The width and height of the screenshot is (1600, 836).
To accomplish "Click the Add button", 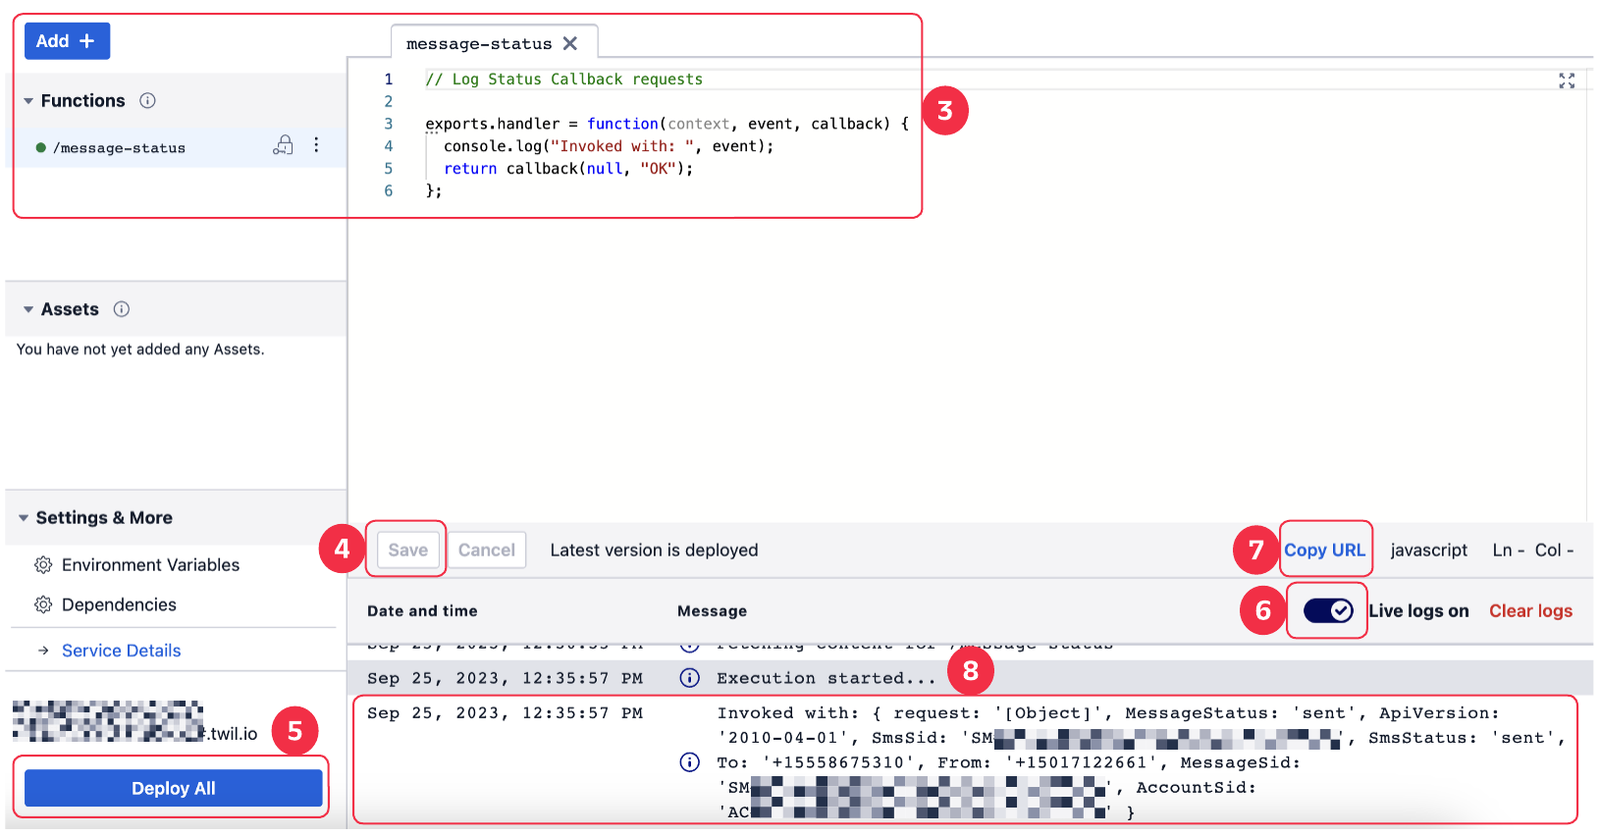I will pos(66,41).
